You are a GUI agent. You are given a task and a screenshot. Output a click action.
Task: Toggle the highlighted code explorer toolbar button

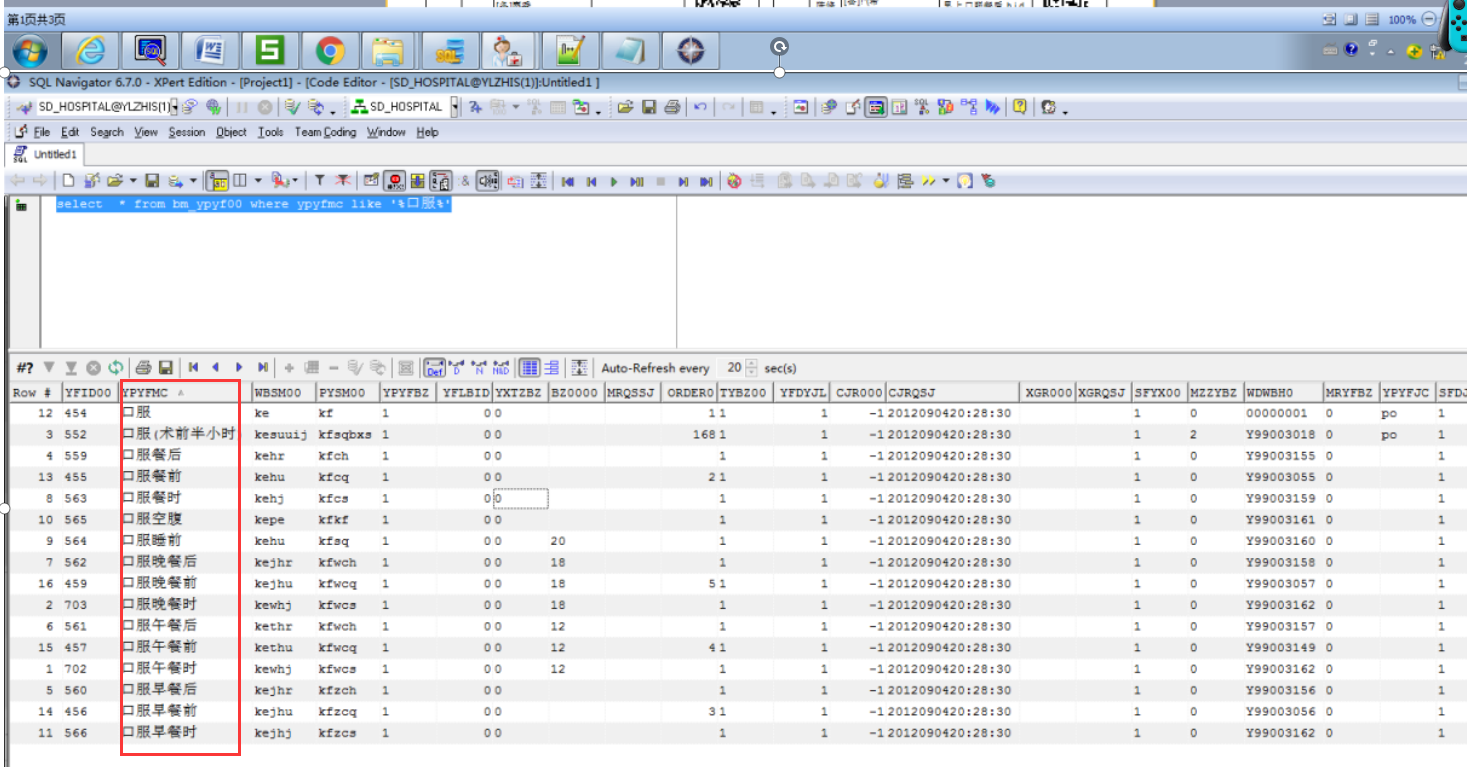(874, 107)
